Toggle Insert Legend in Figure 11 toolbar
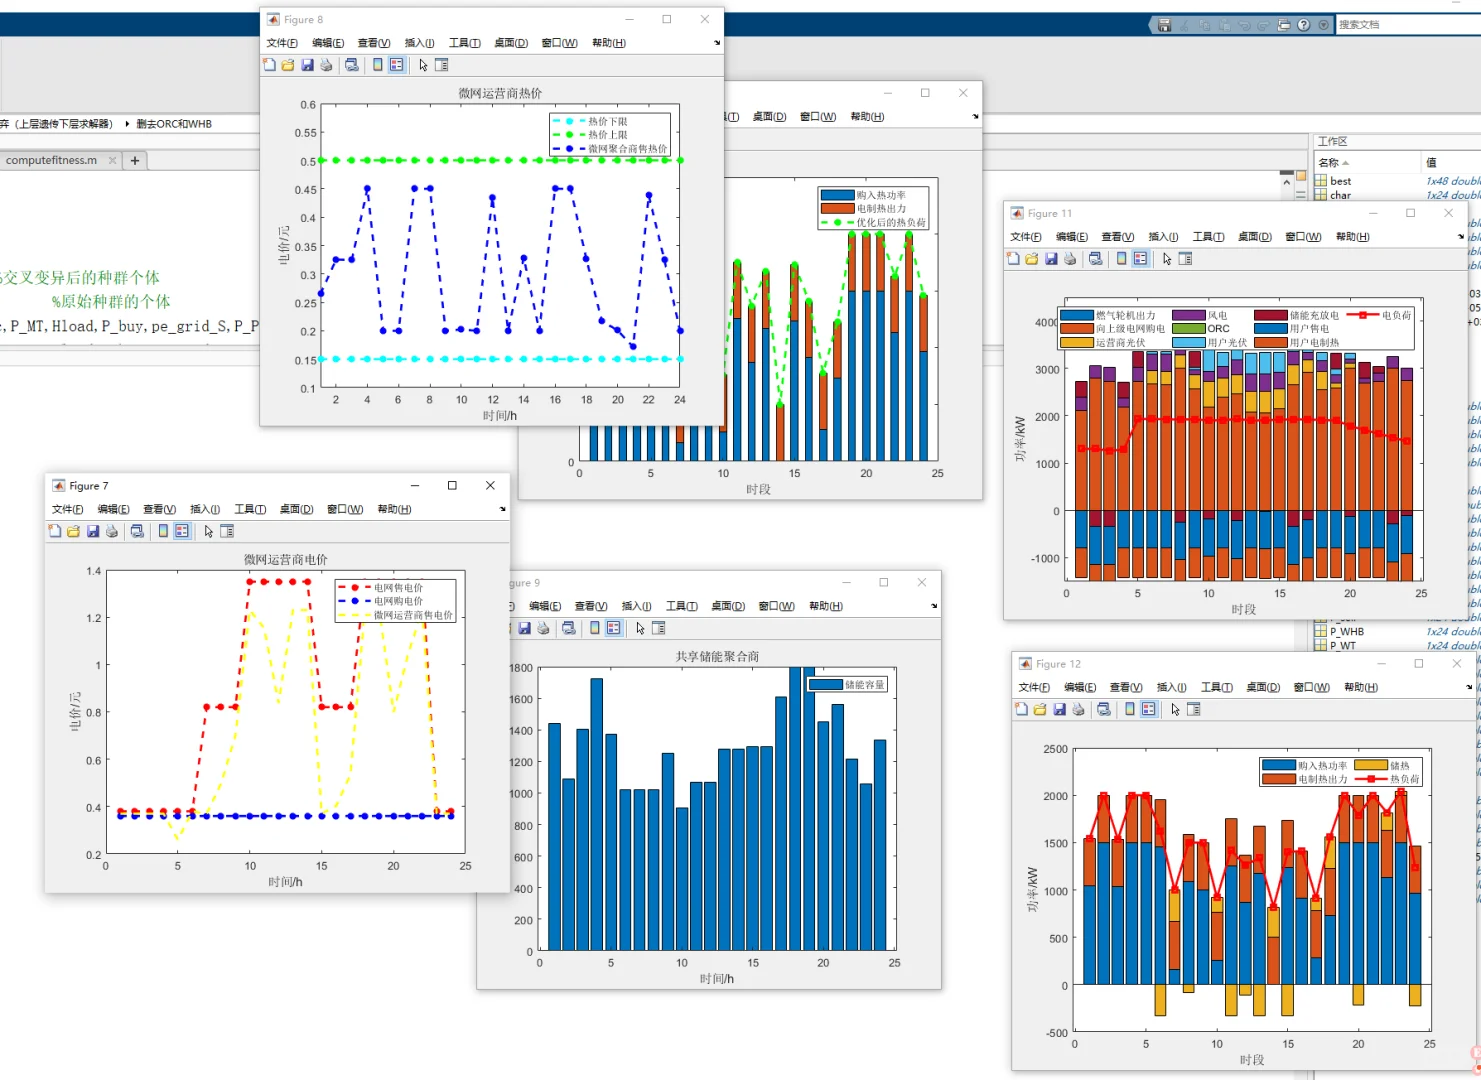This screenshot has width=1481, height=1080. [x=1141, y=259]
